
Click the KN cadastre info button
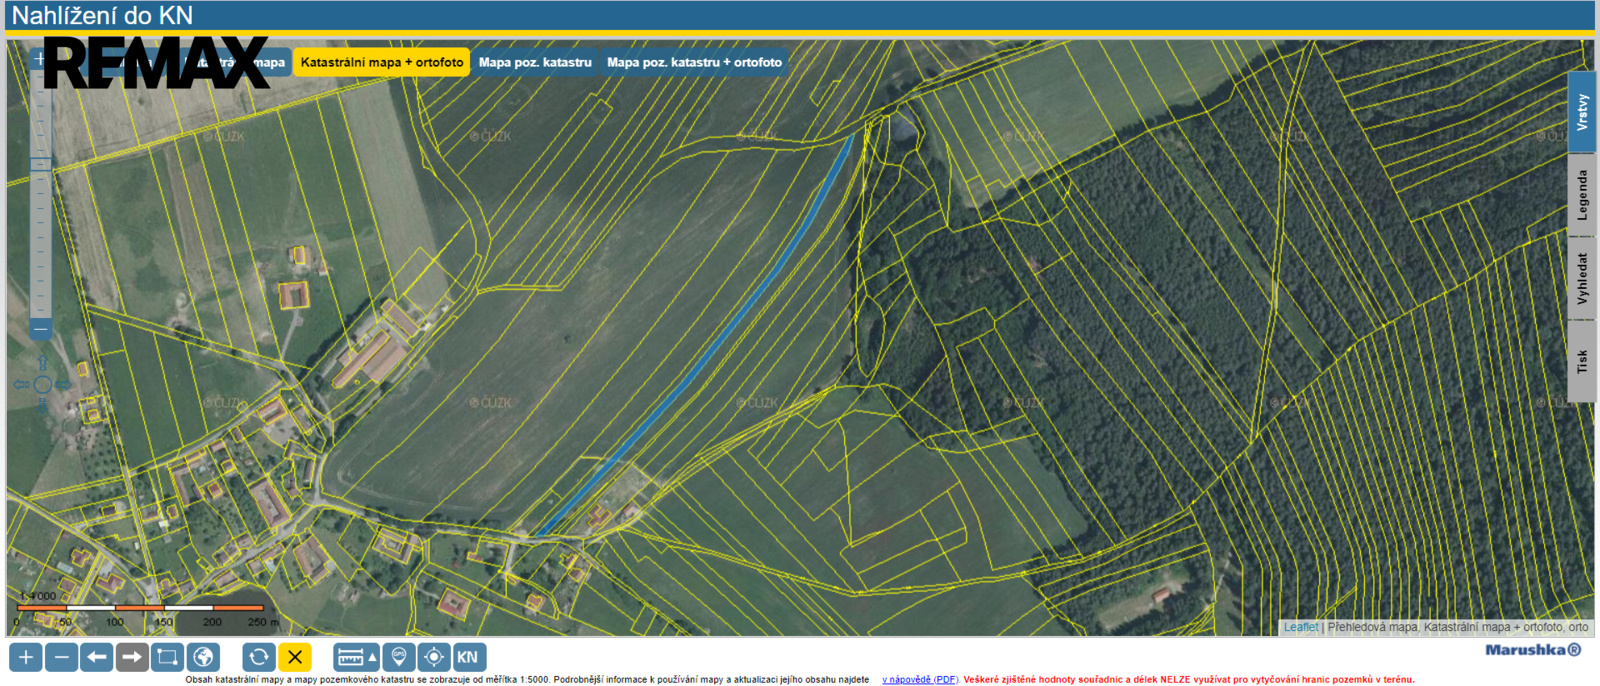[468, 657]
